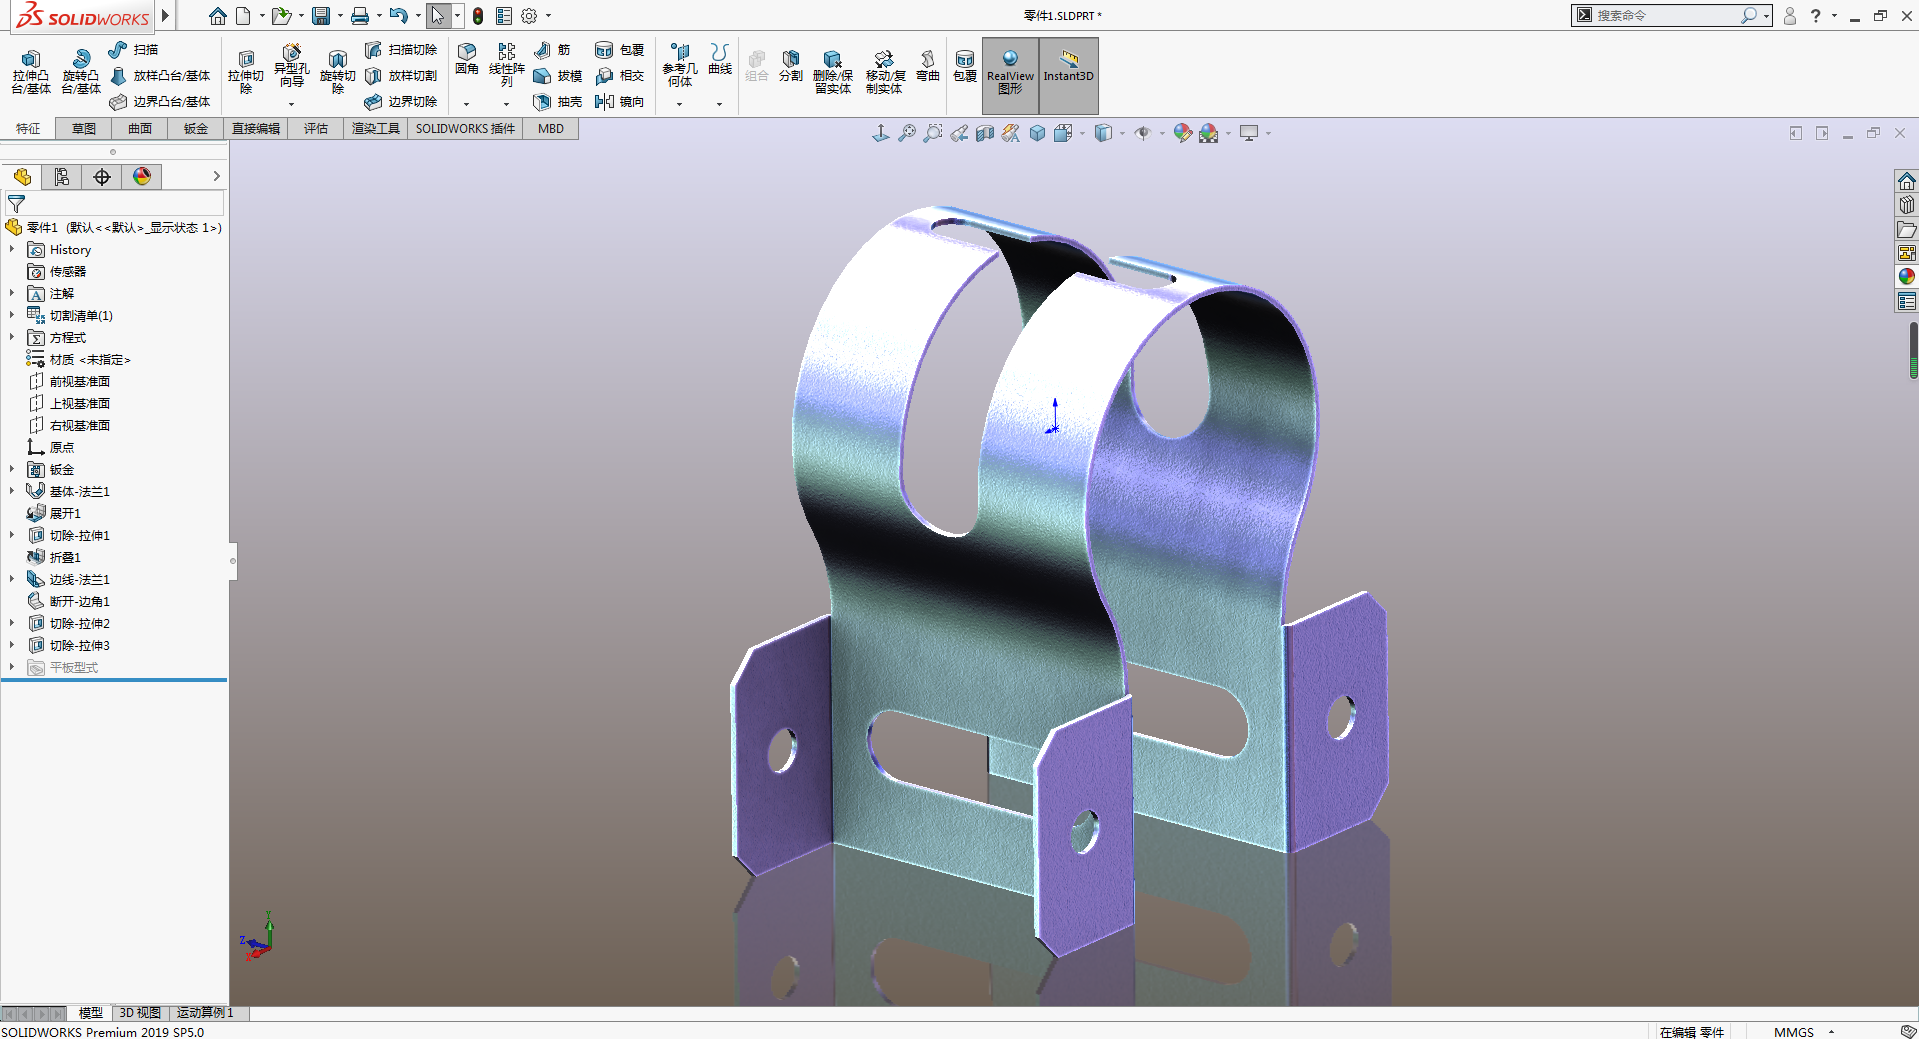This screenshot has width=1919, height=1039.
Task: Expand the 注解 annotations node
Action: tap(12, 294)
